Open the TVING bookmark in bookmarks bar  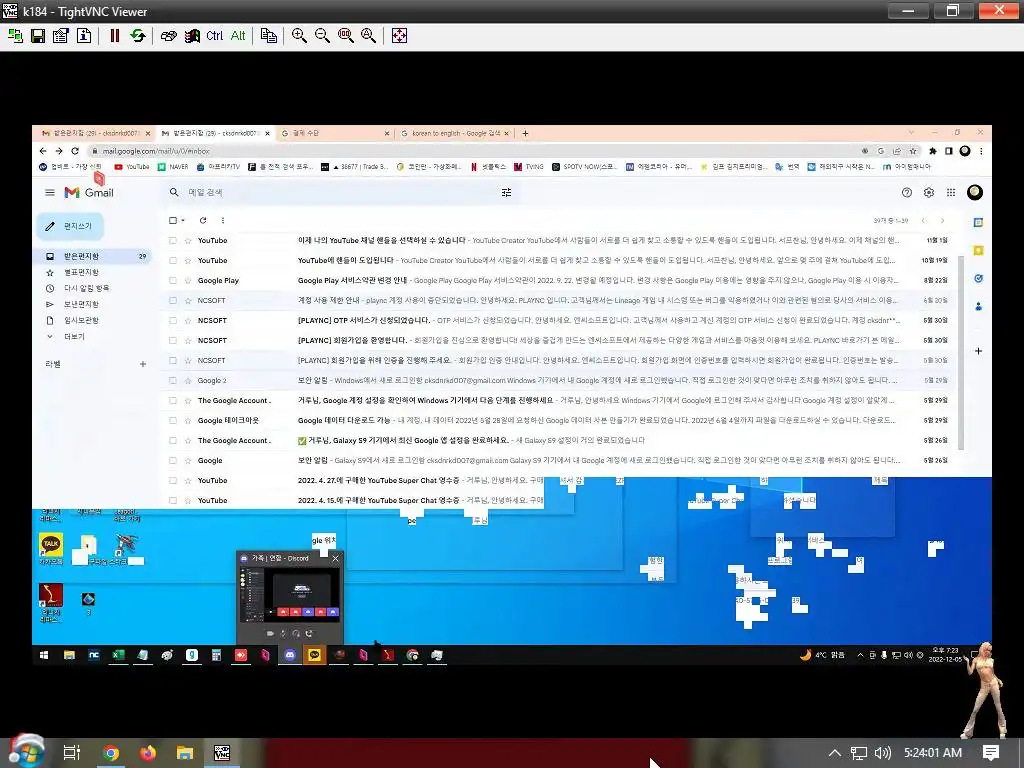click(528, 167)
